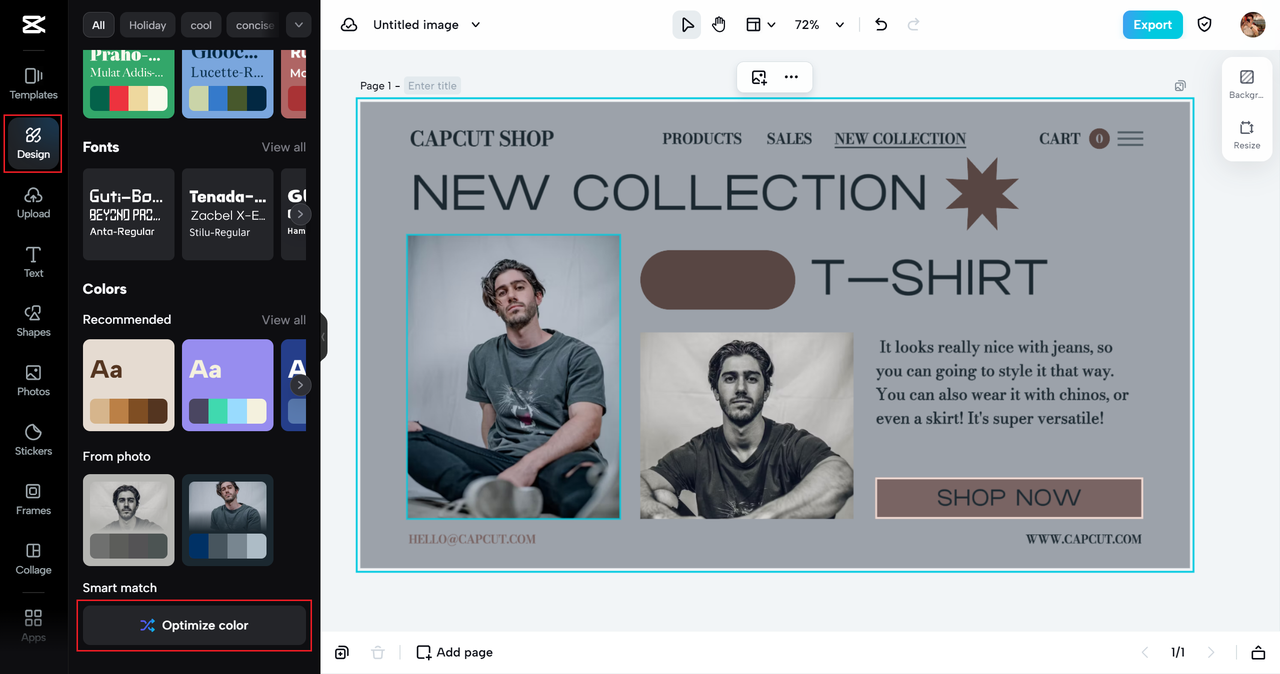
Task: Click the Optimize color button
Action: click(194, 625)
